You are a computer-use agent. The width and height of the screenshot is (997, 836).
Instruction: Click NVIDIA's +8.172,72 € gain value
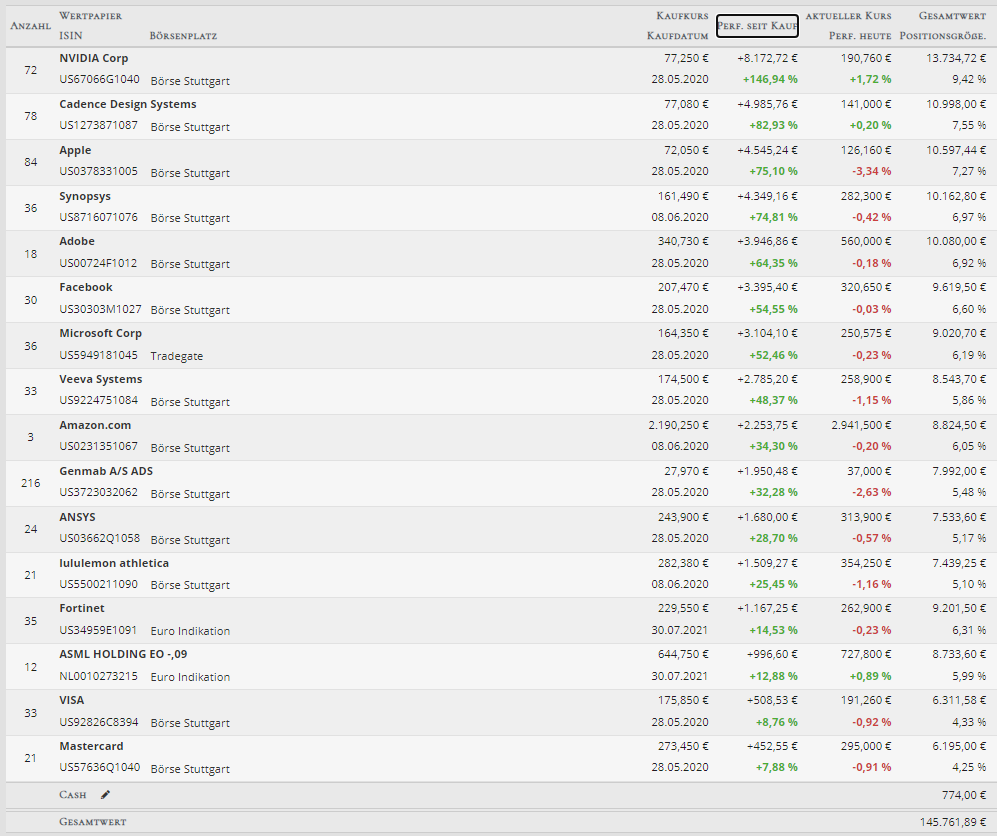click(x=767, y=58)
